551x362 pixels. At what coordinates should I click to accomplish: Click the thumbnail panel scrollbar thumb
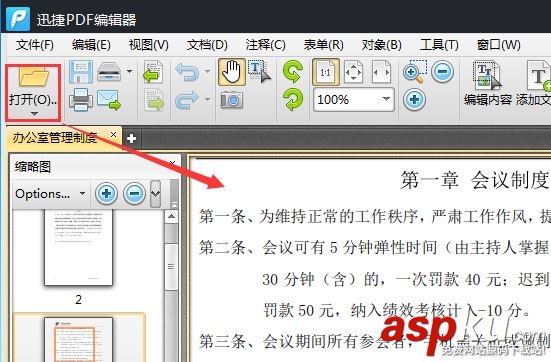171,267
